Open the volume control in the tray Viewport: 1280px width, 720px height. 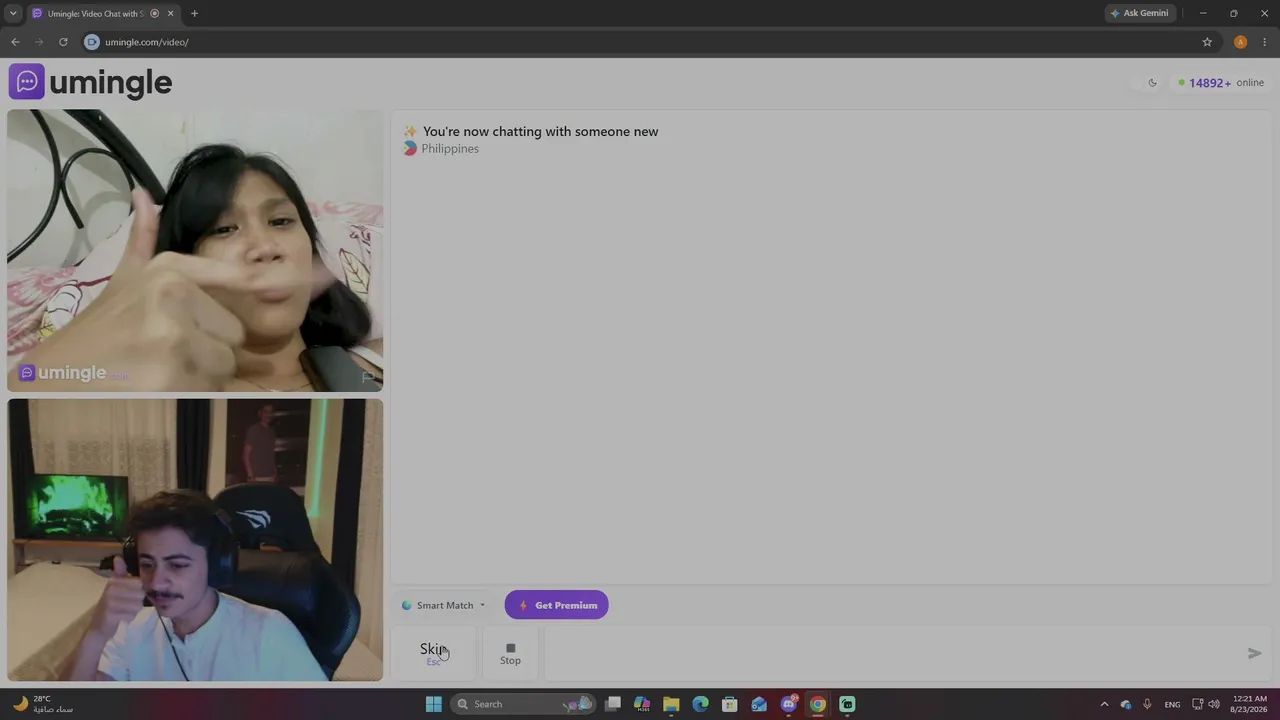pos(1214,704)
